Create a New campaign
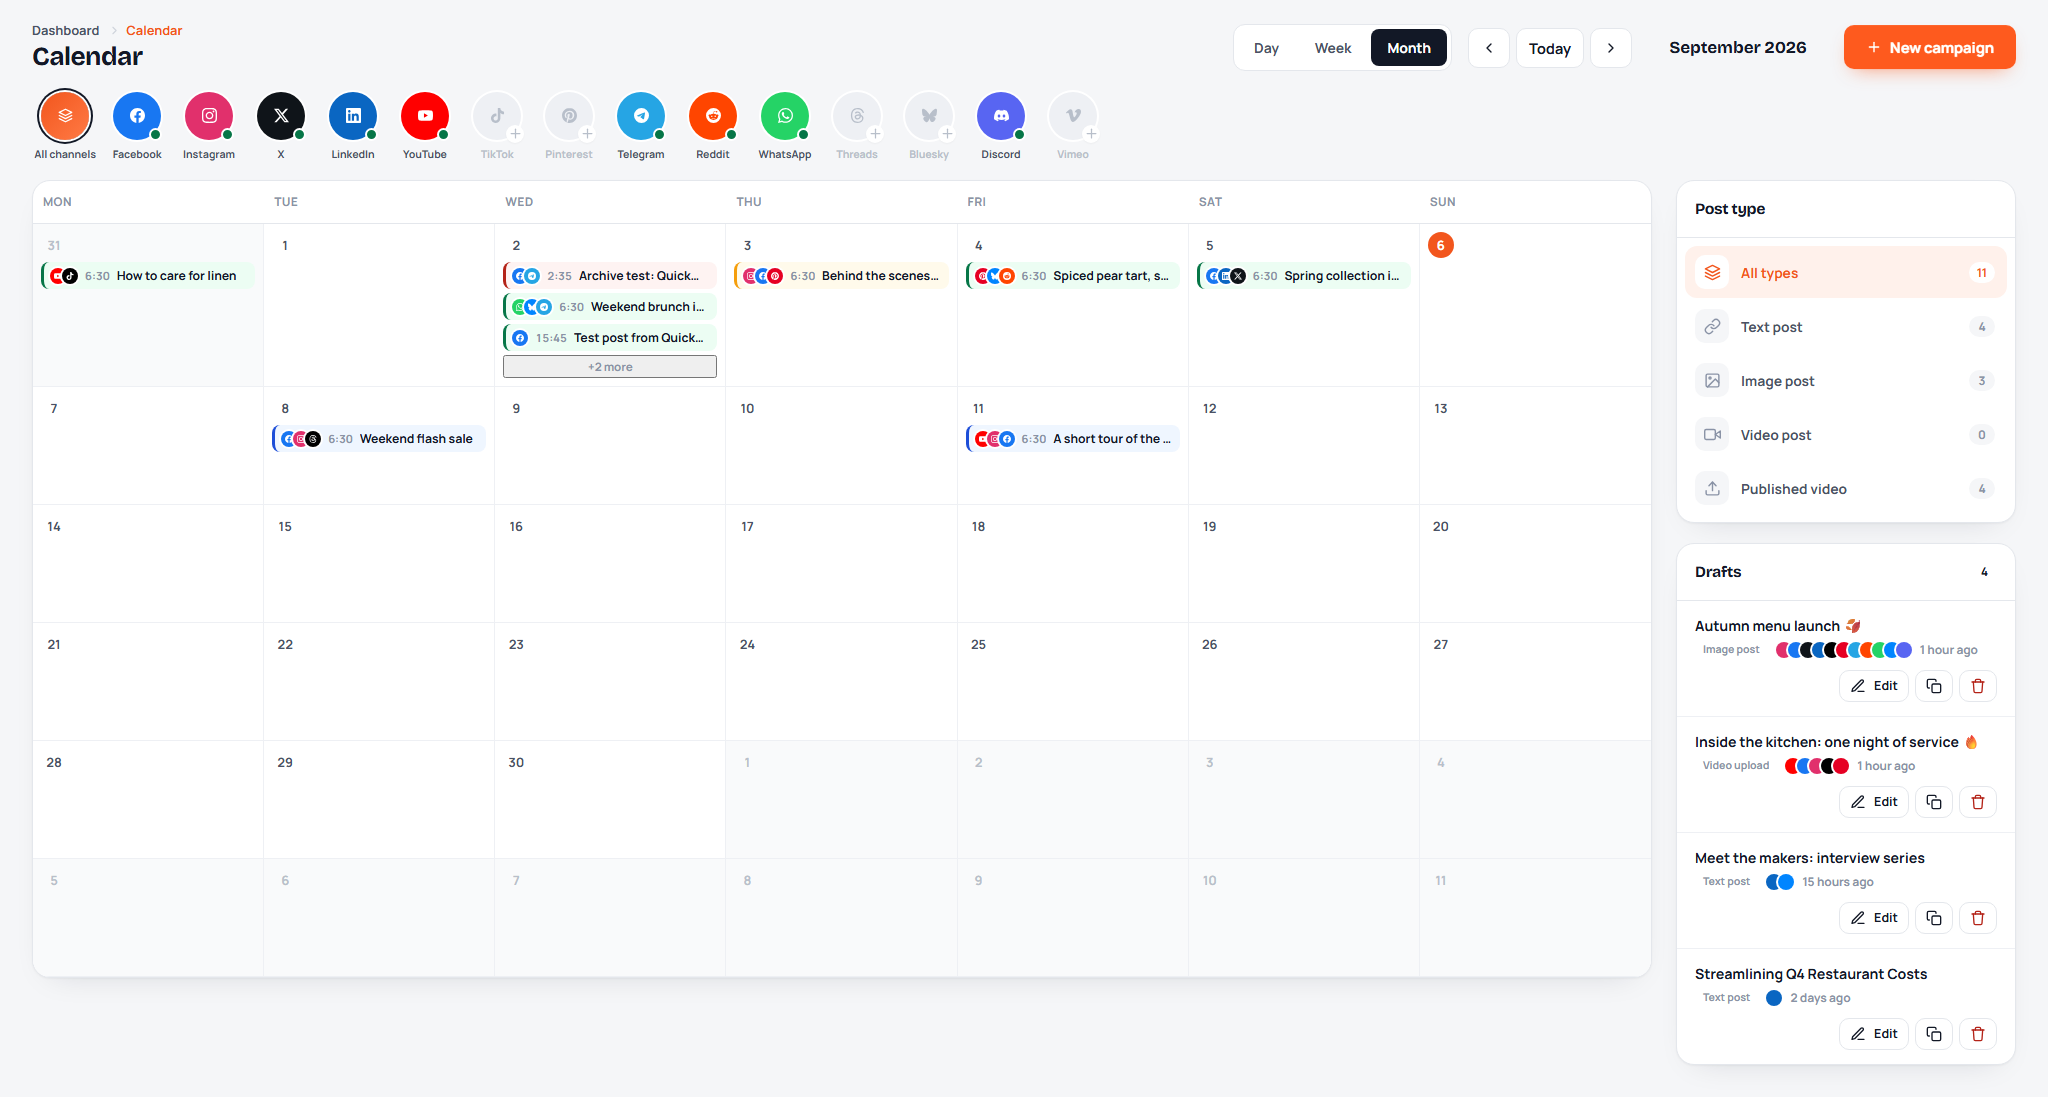Screen dimensions: 2048x1097 (1930, 47)
